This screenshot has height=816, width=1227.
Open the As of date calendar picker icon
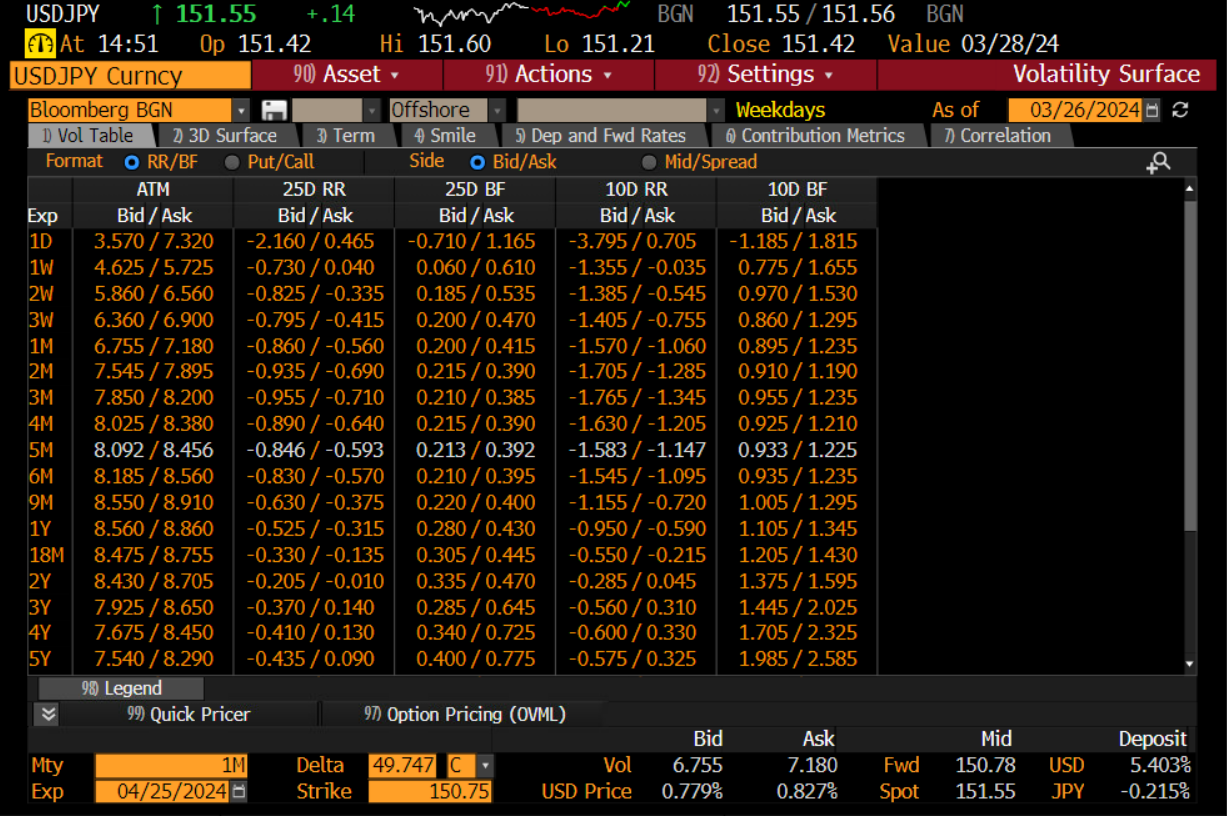[x=1152, y=110]
